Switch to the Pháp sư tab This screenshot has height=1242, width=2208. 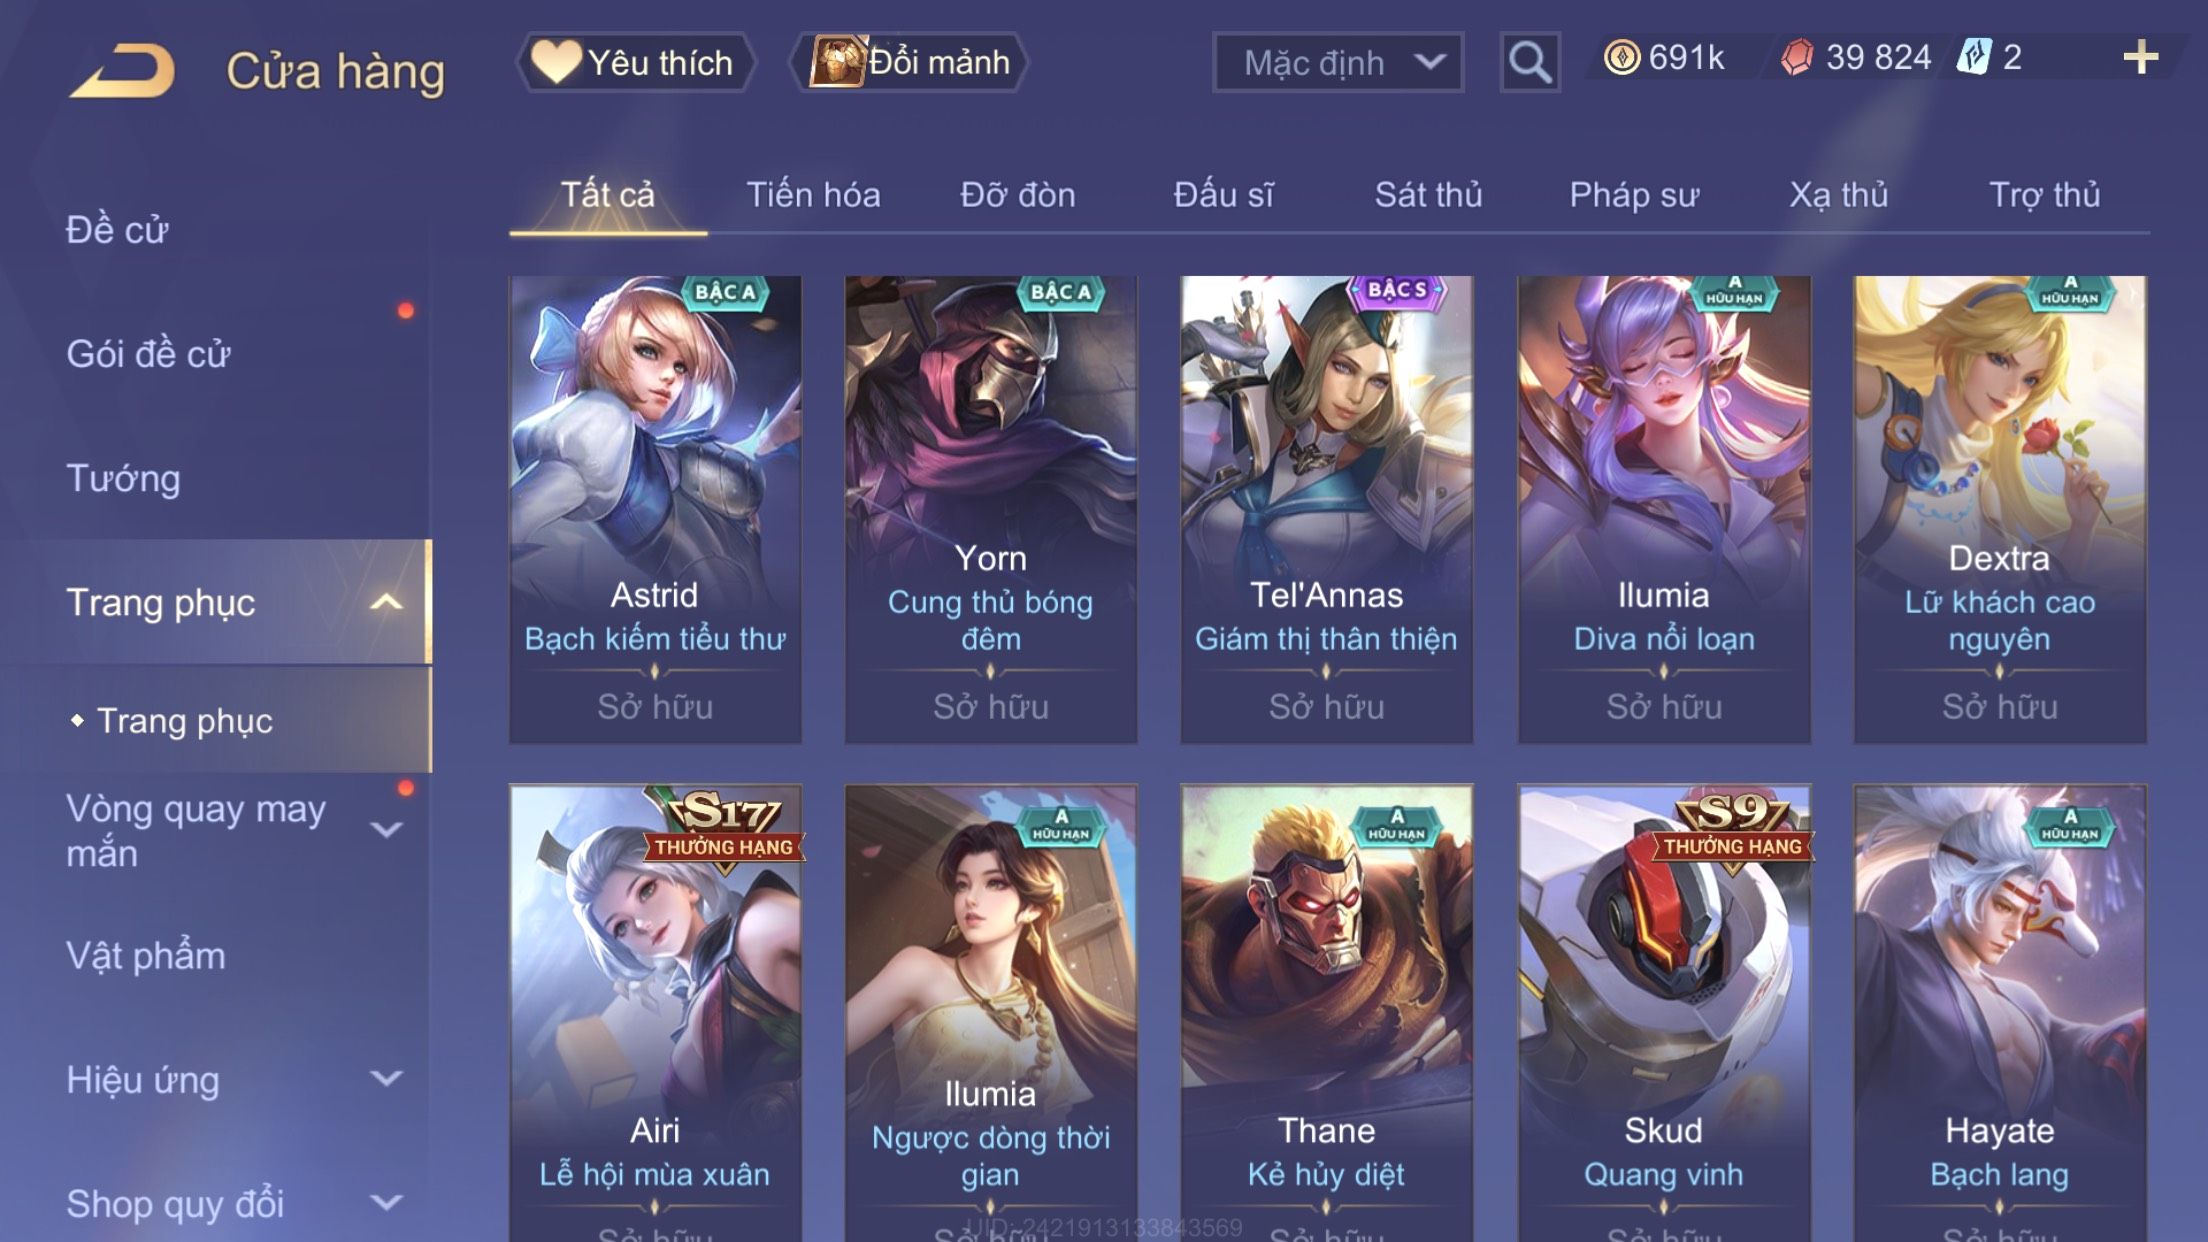click(1634, 194)
